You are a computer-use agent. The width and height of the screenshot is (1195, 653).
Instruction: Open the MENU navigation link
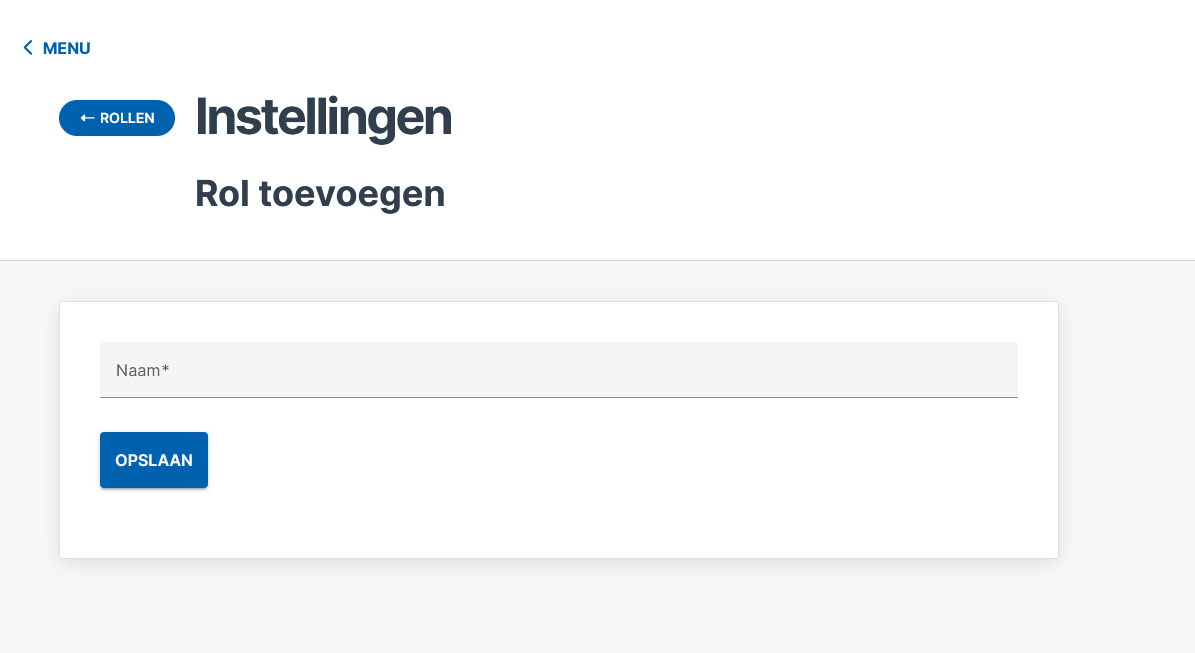point(66,48)
